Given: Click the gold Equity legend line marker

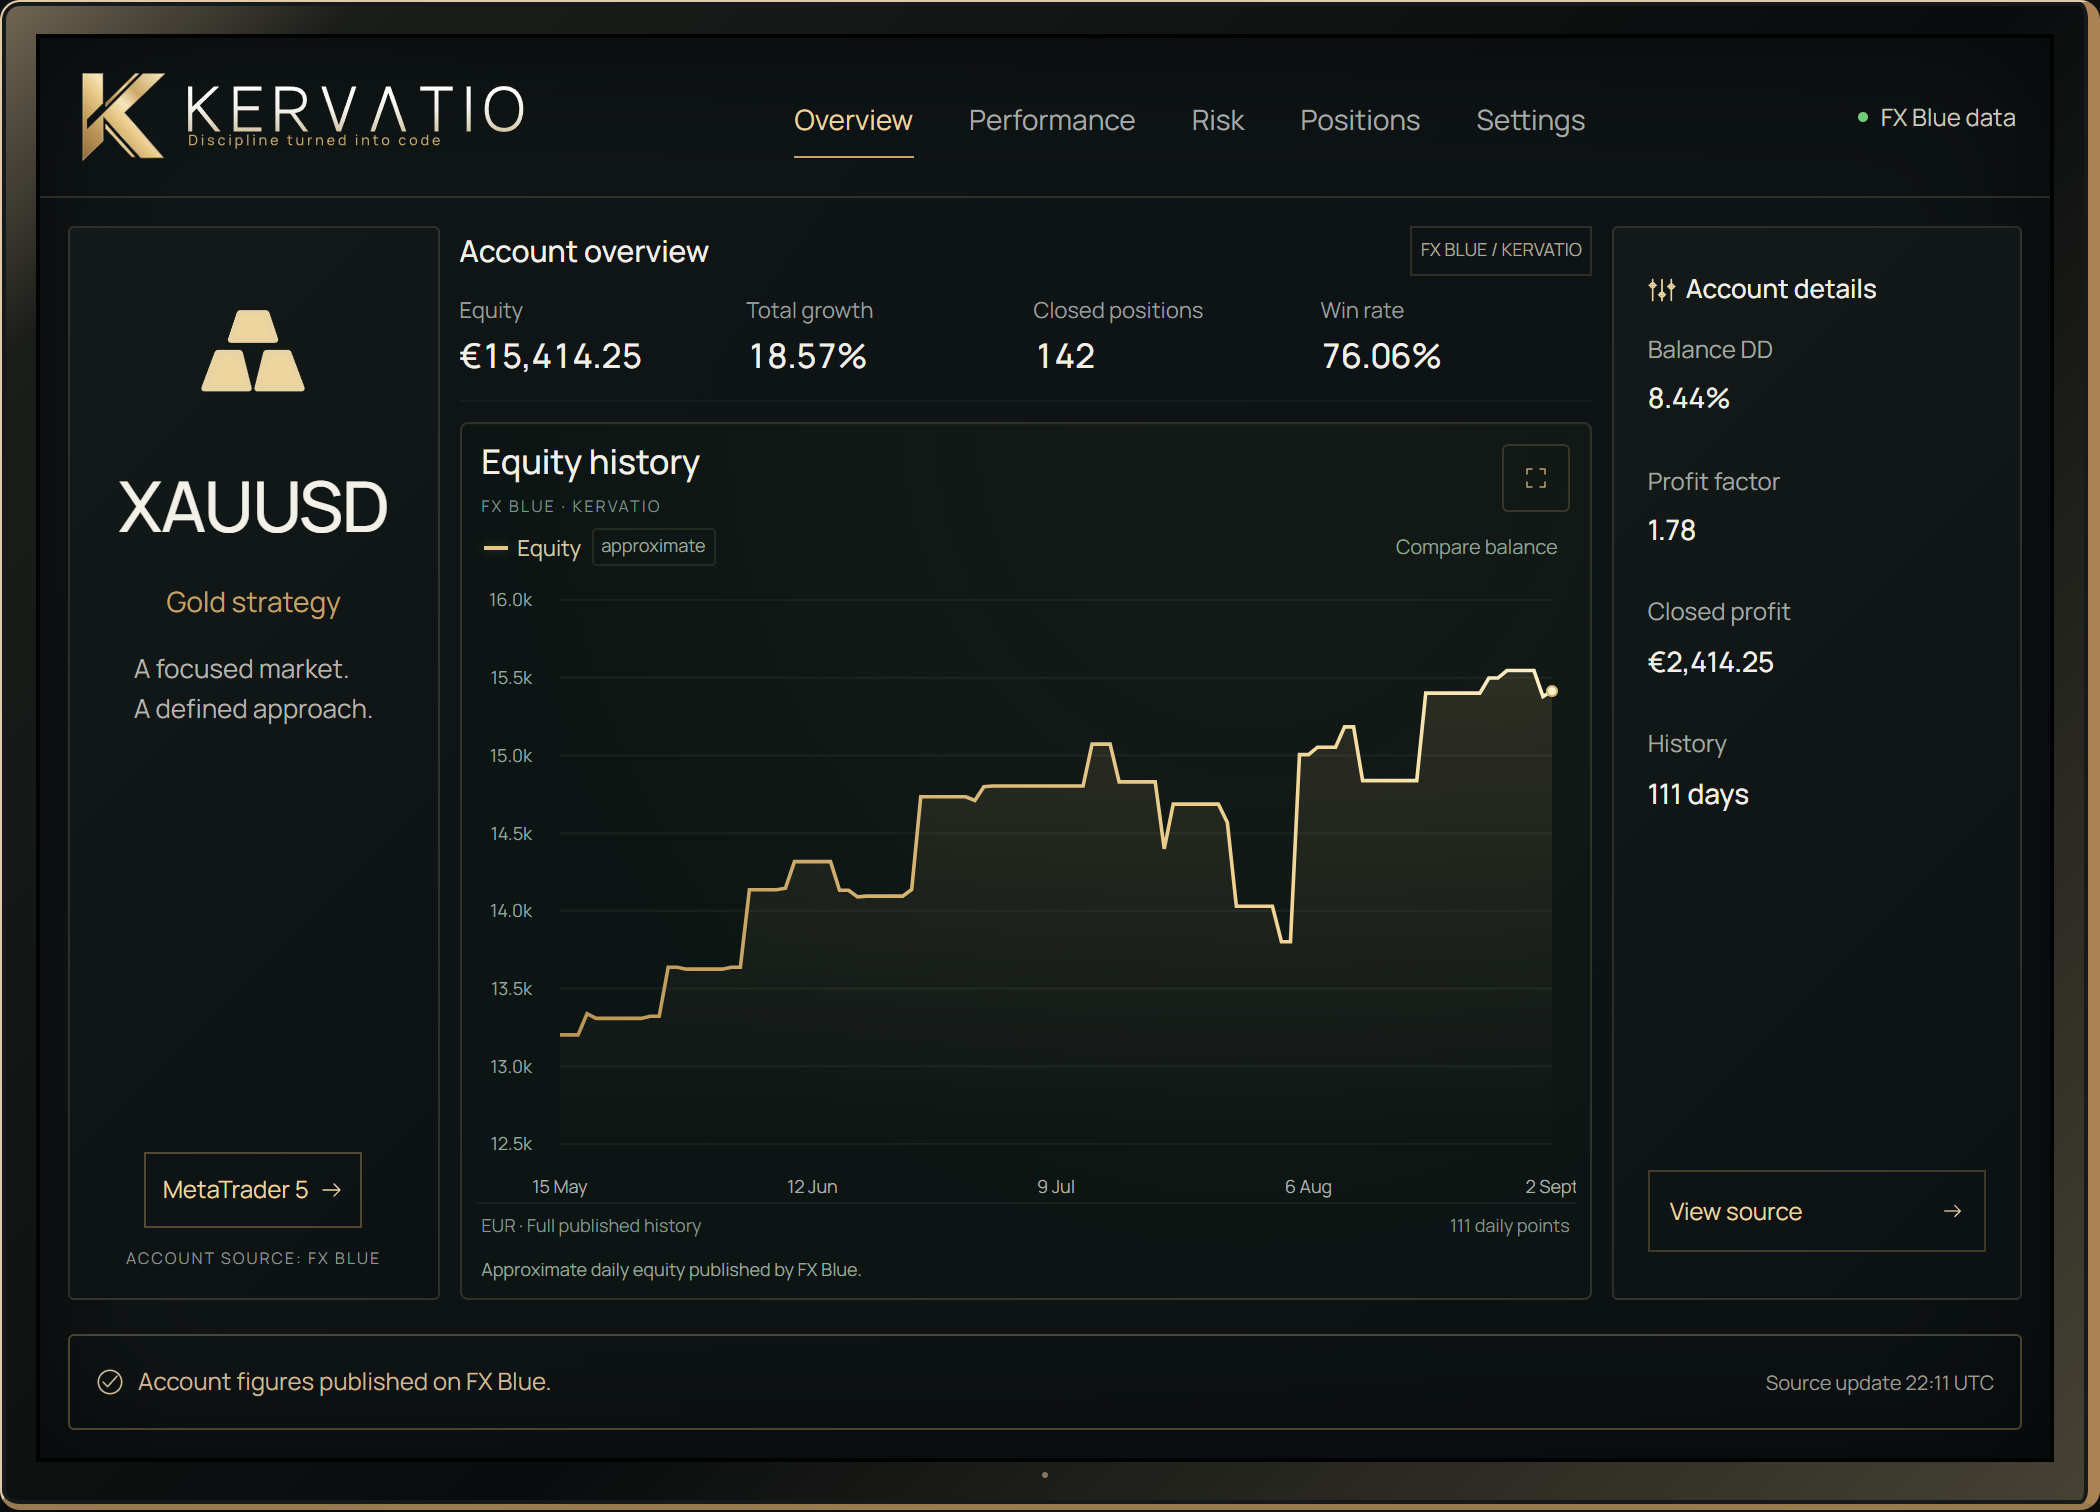Looking at the screenshot, I should (495, 548).
